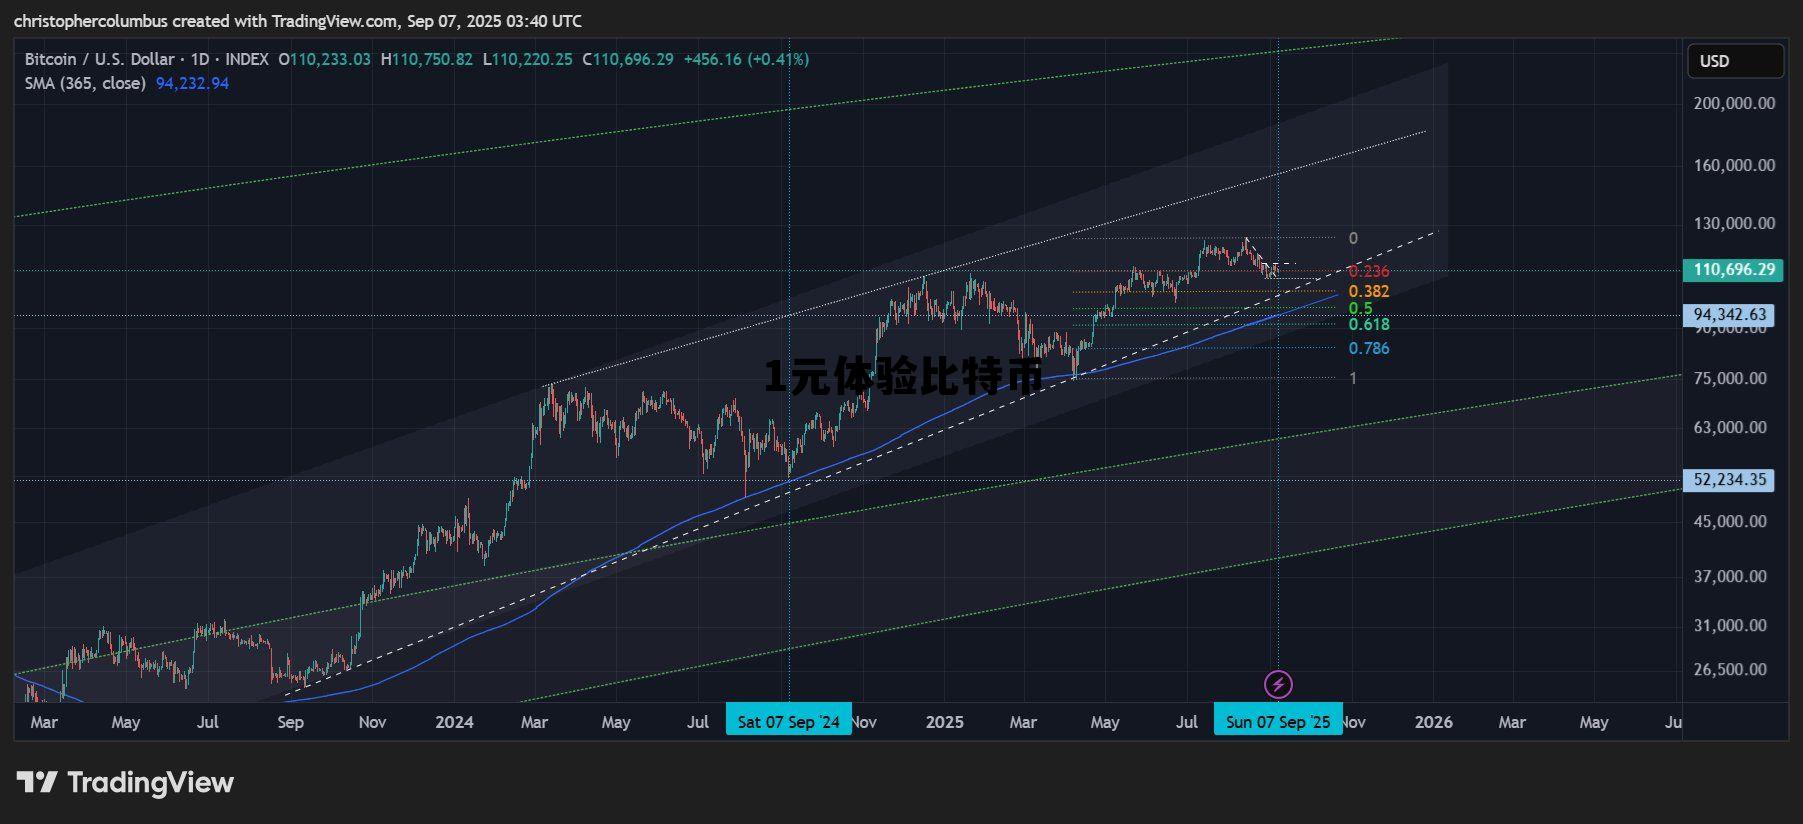Click the orange 0.382 Fibonacci level label
Image resolution: width=1803 pixels, height=824 pixels.
(x=1368, y=292)
